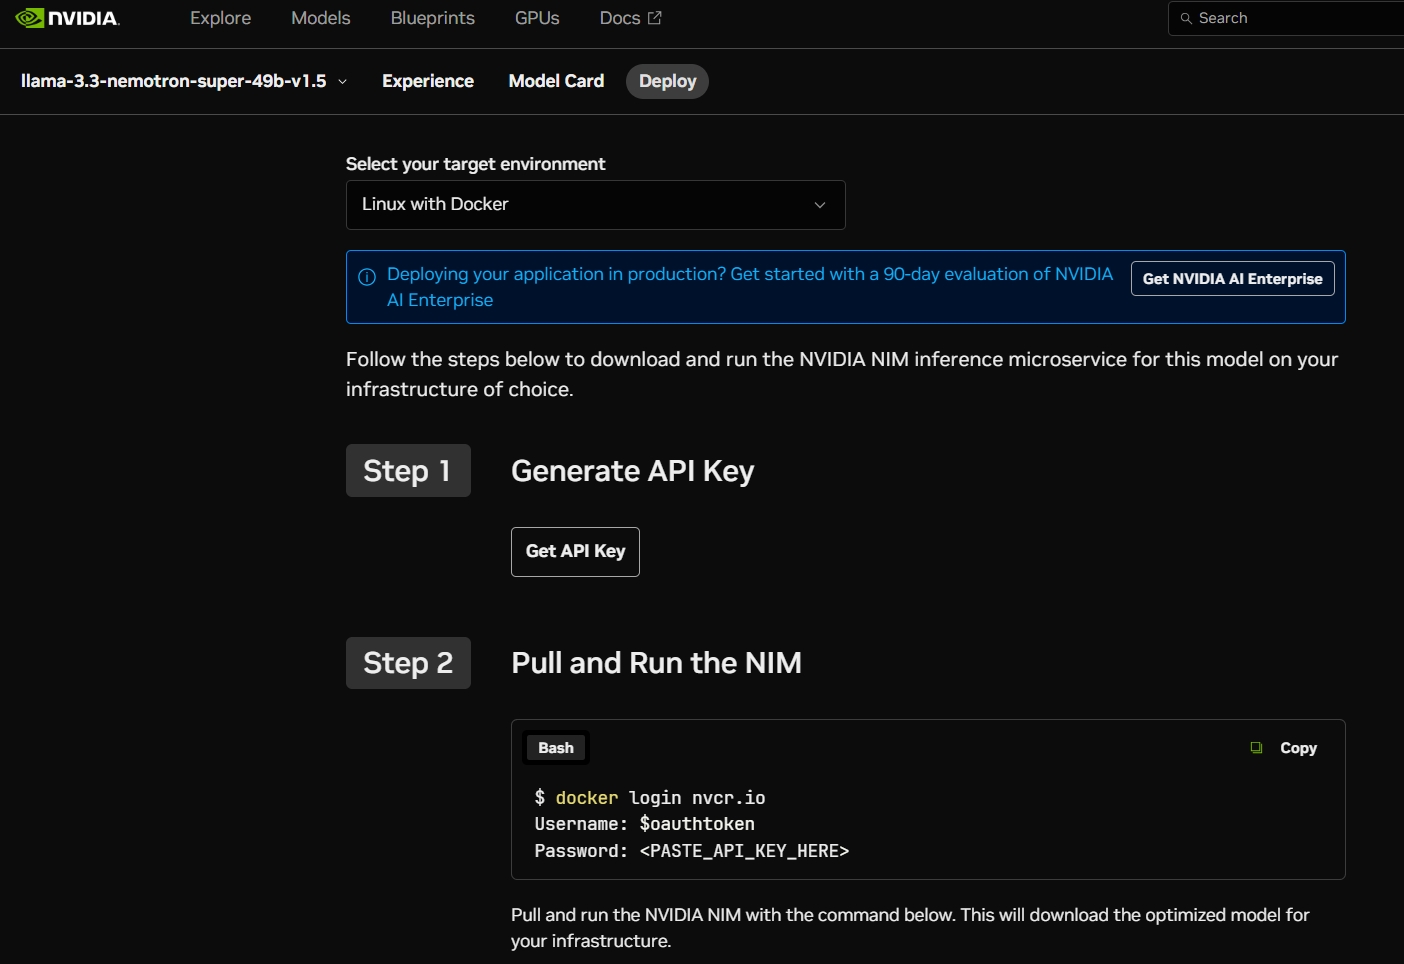Select the Deploy tab
1404x964 pixels.
tap(667, 81)
